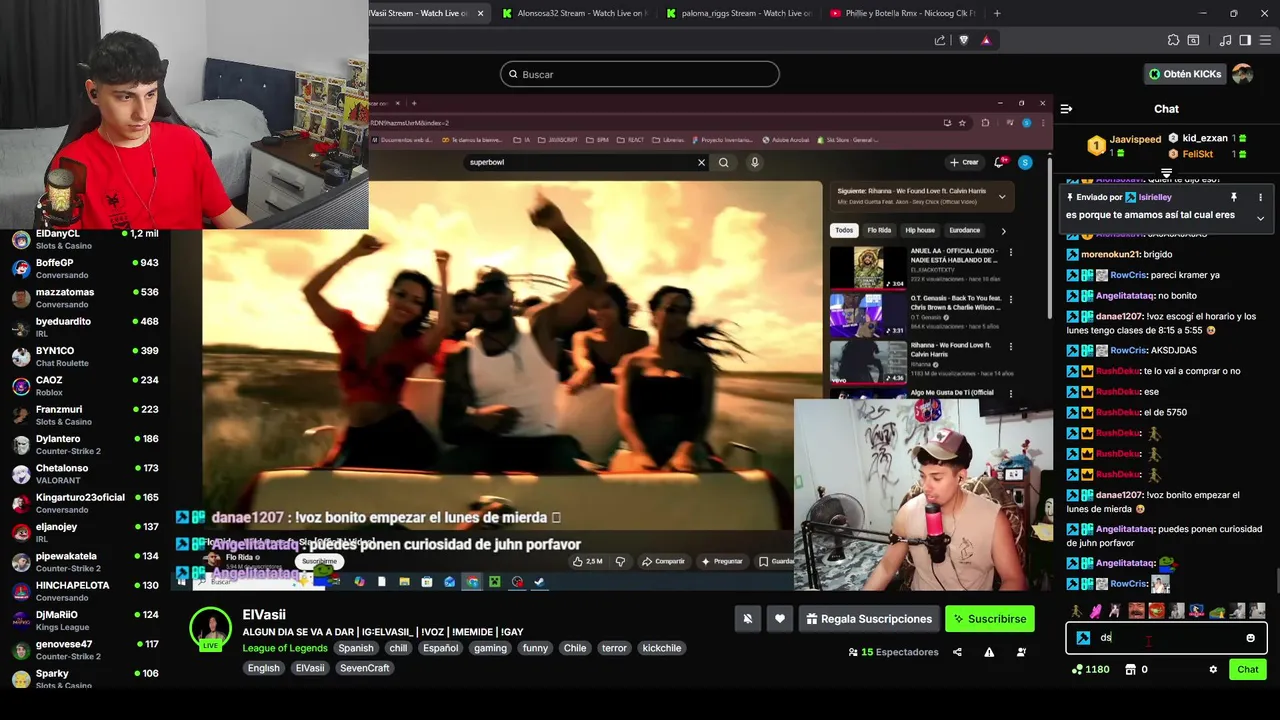Click the Suscribirse button

tap(990, 619)
